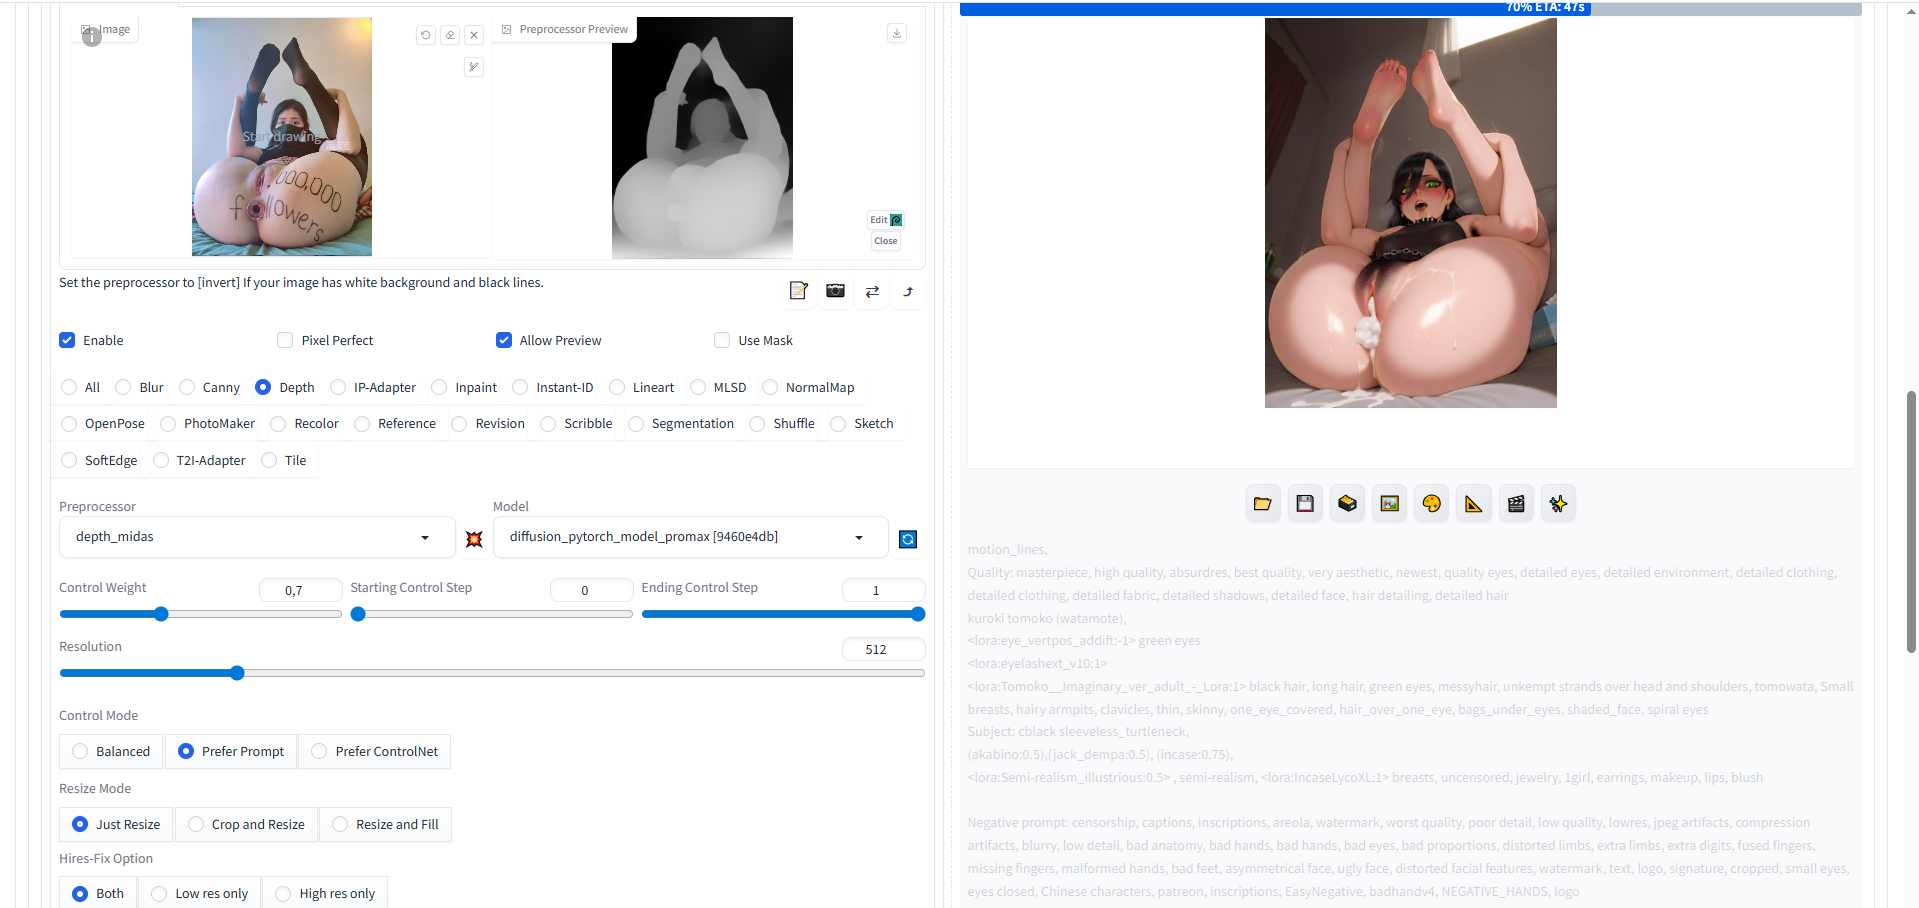Screen dimensions: 1919x908
Task: Click the camera webcam icon
Action: pos(835,291)
